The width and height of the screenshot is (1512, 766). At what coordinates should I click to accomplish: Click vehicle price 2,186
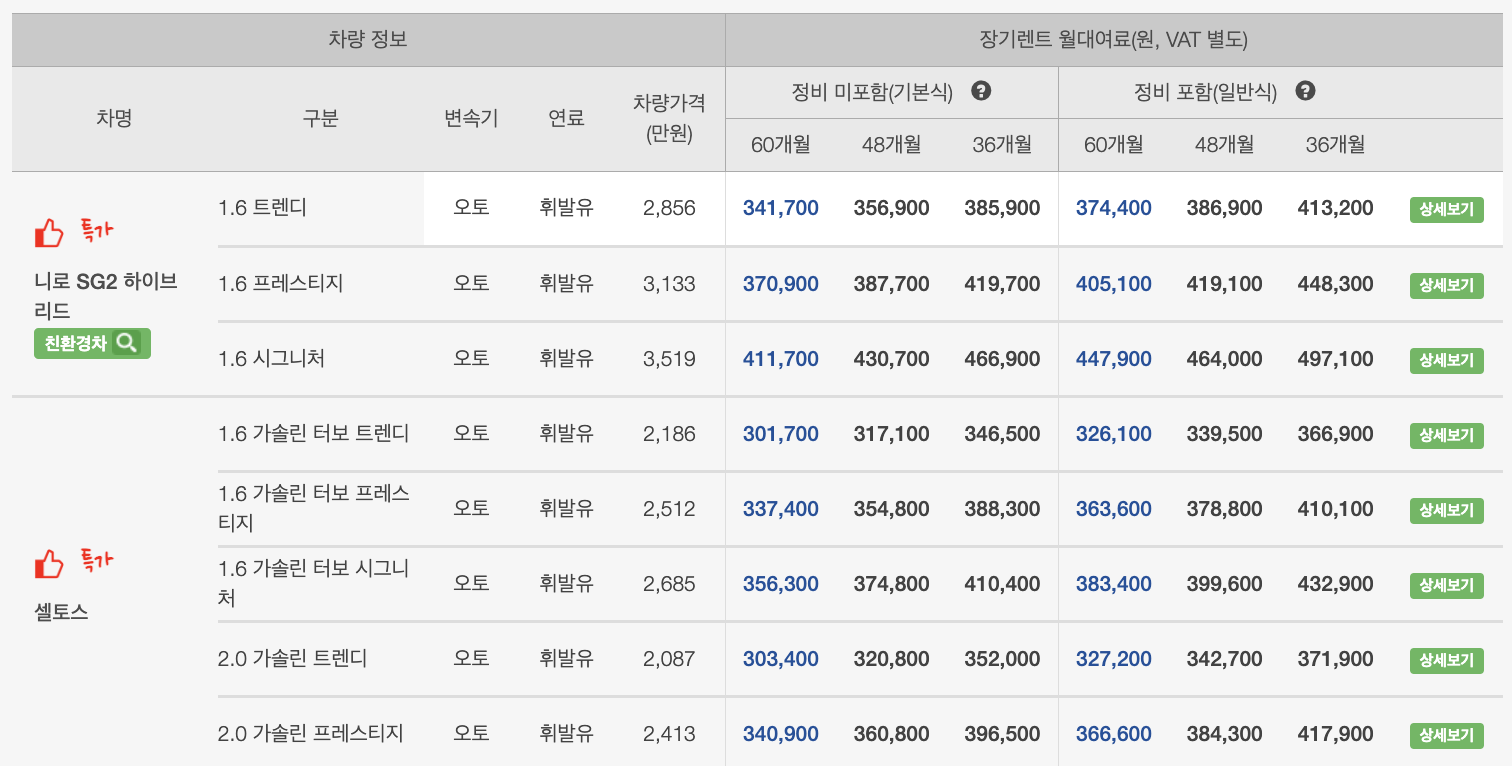pos(669,434)
